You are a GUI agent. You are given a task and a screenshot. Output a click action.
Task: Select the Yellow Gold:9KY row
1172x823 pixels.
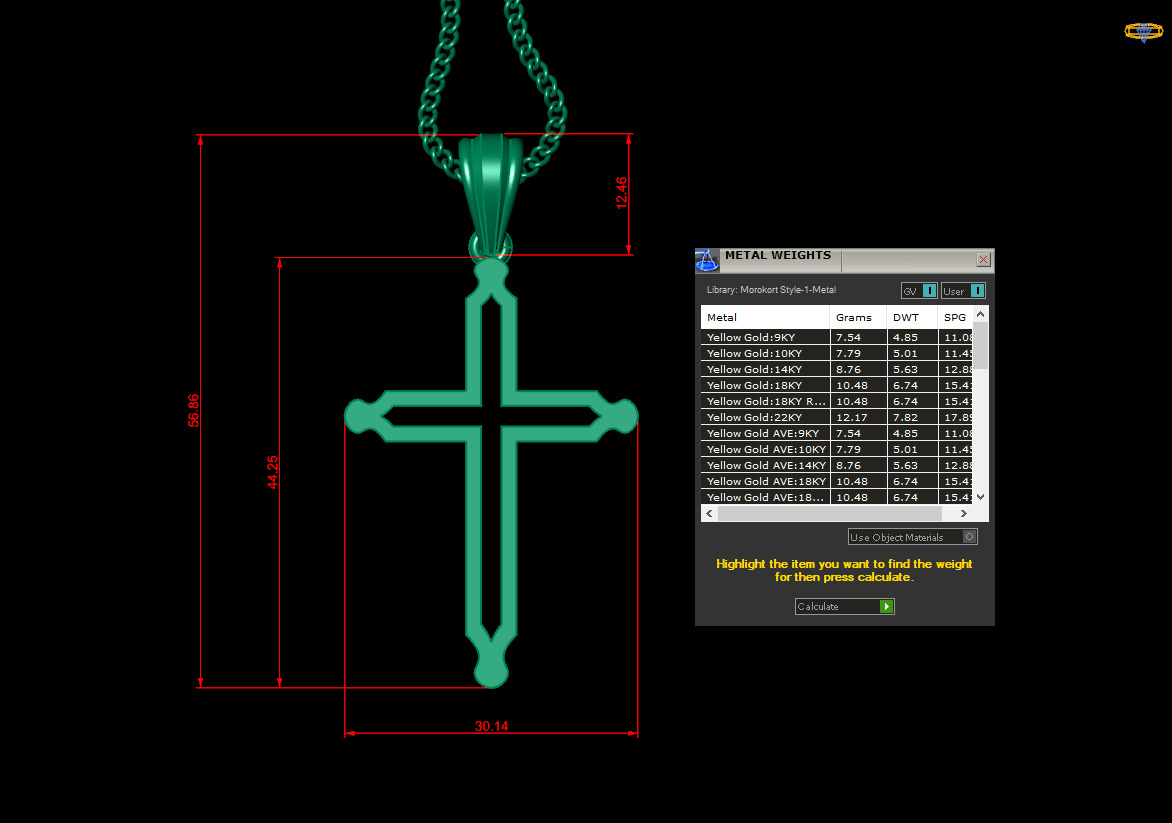coord(836,337)
